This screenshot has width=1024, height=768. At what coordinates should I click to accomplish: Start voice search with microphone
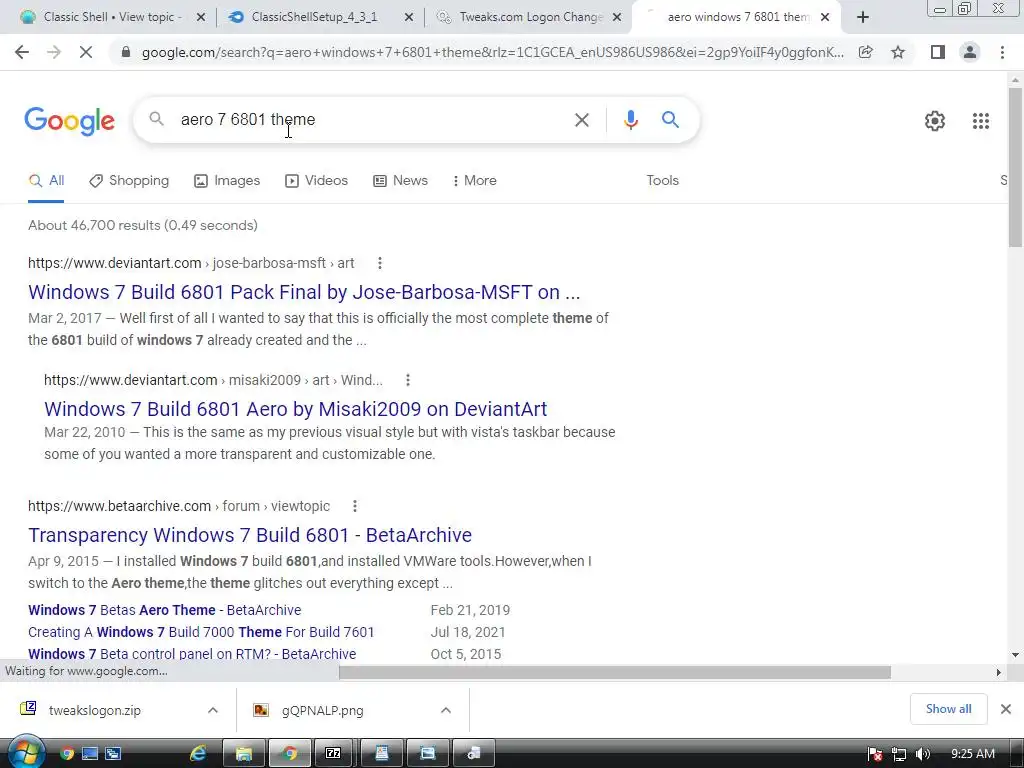click(630, 120)
